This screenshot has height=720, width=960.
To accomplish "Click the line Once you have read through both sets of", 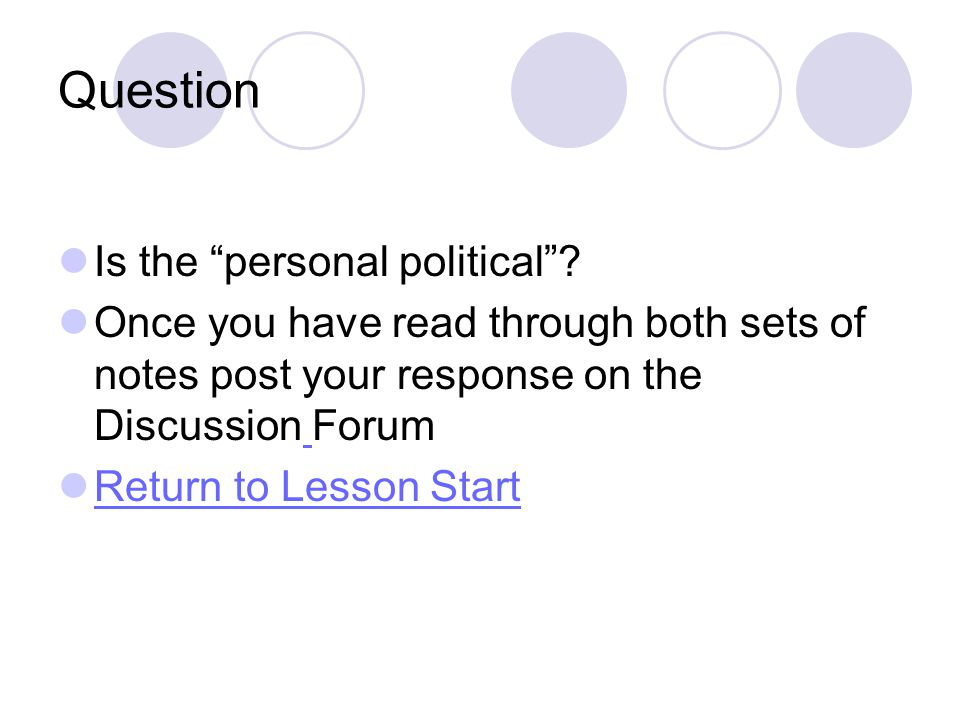I will click(480, 324).
